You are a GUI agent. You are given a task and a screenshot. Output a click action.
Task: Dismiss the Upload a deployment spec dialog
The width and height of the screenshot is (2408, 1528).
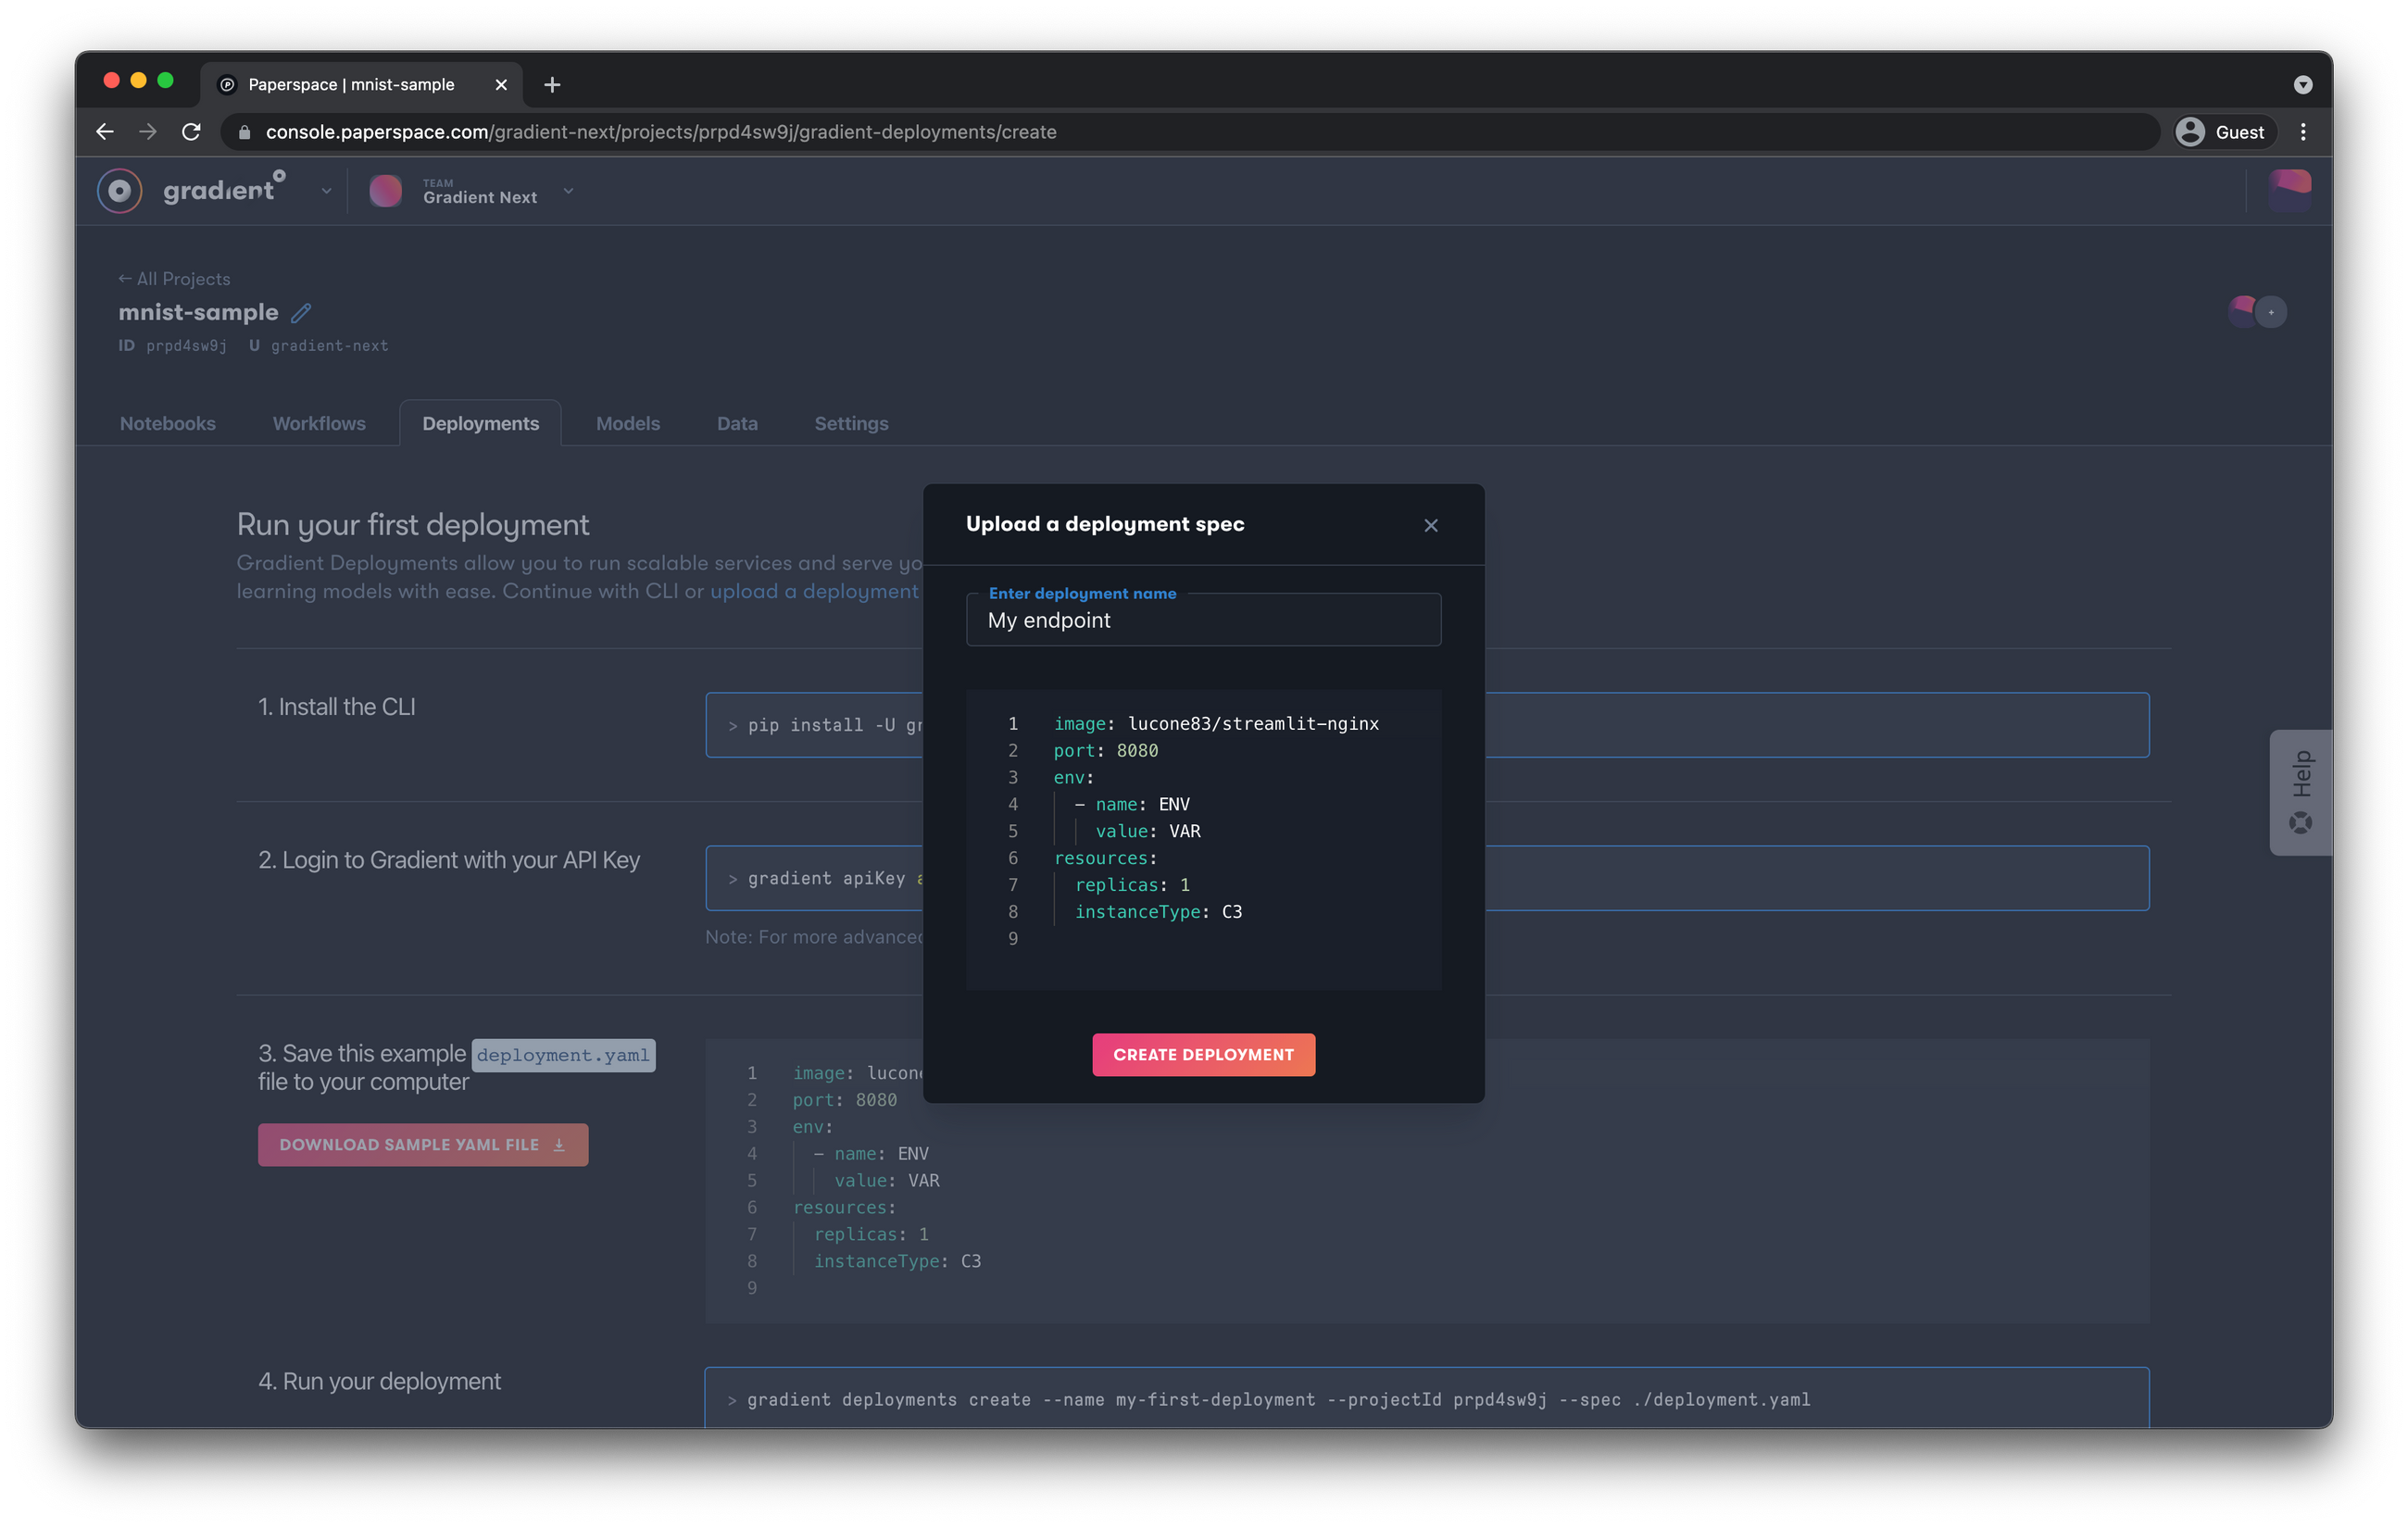(1431, 525)
